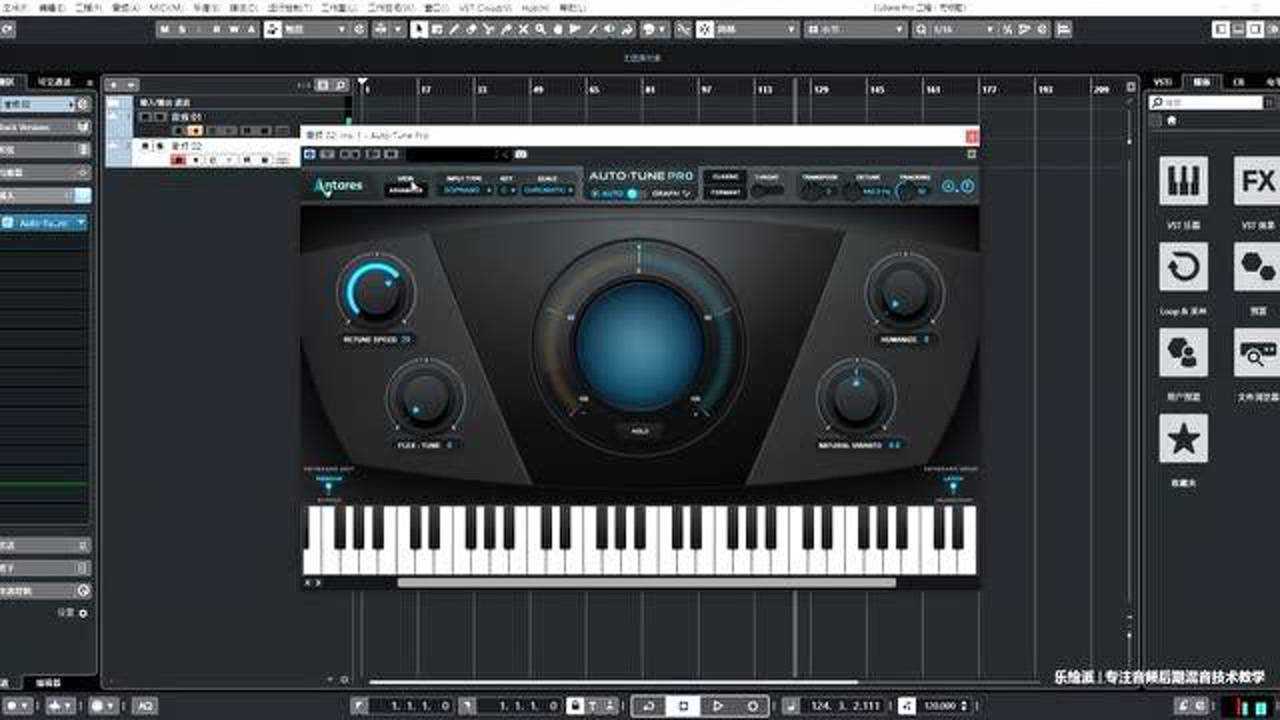Toggle Keyboard Mode Latch/Momentary switch
The image size is (1280, 720).
tap(952, 487)
